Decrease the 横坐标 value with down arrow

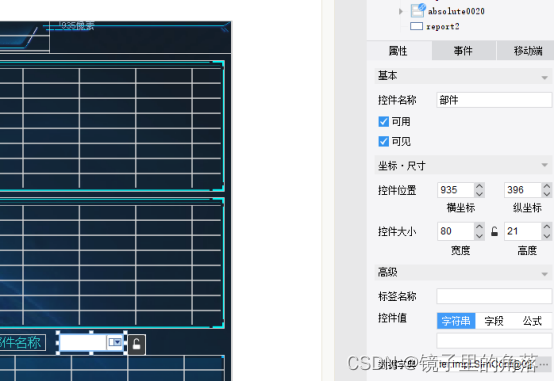[479, 194]
